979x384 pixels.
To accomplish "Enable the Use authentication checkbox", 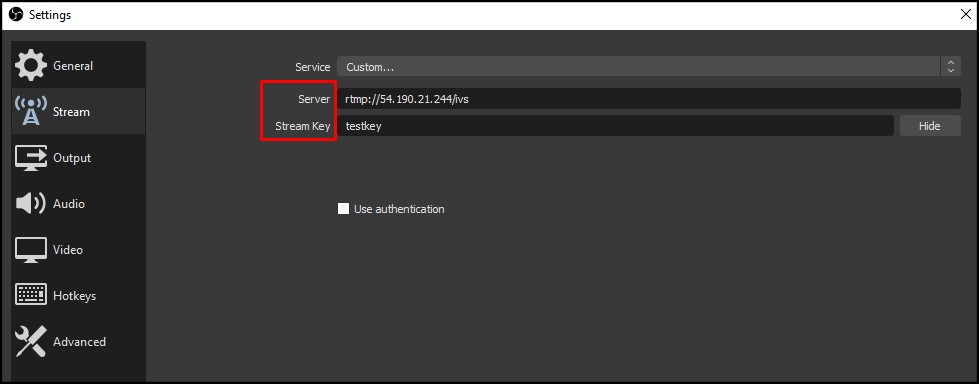I will [x=343, y=209].
